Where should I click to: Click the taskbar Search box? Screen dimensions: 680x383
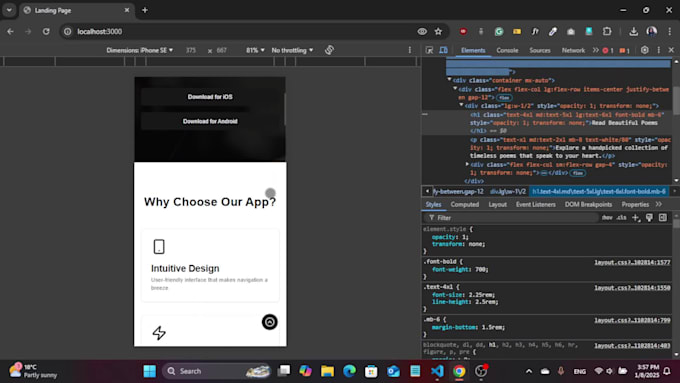tap(217, 371)
